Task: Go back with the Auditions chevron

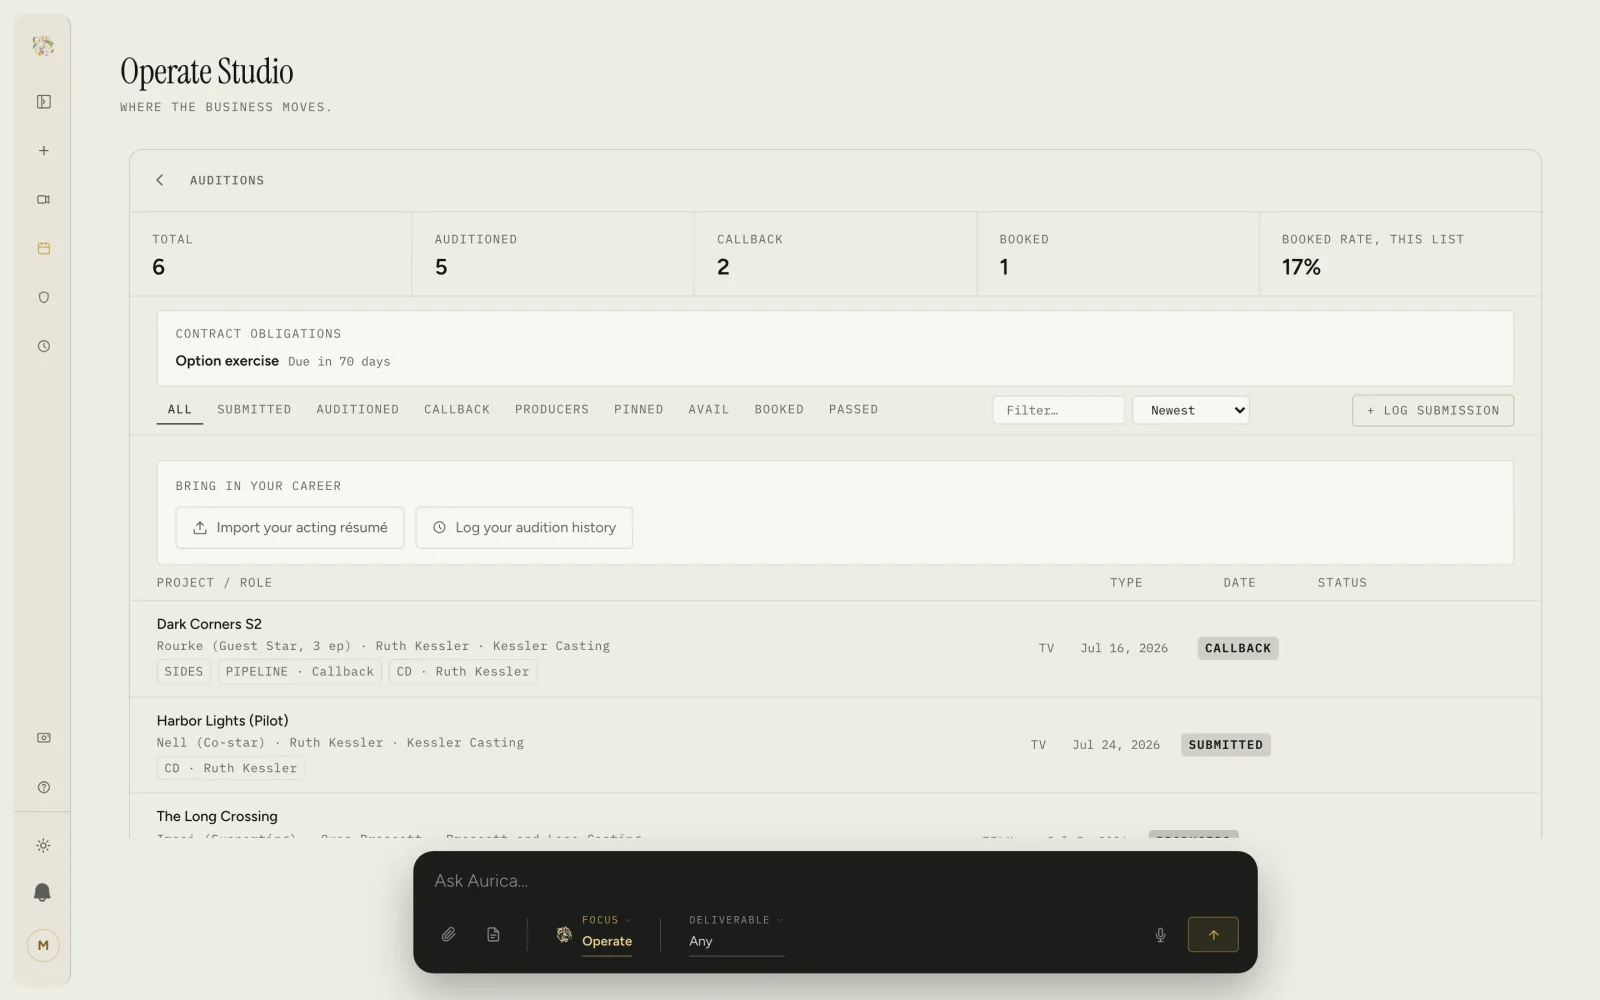Action: pyautogui.click(x=159, y=180)
